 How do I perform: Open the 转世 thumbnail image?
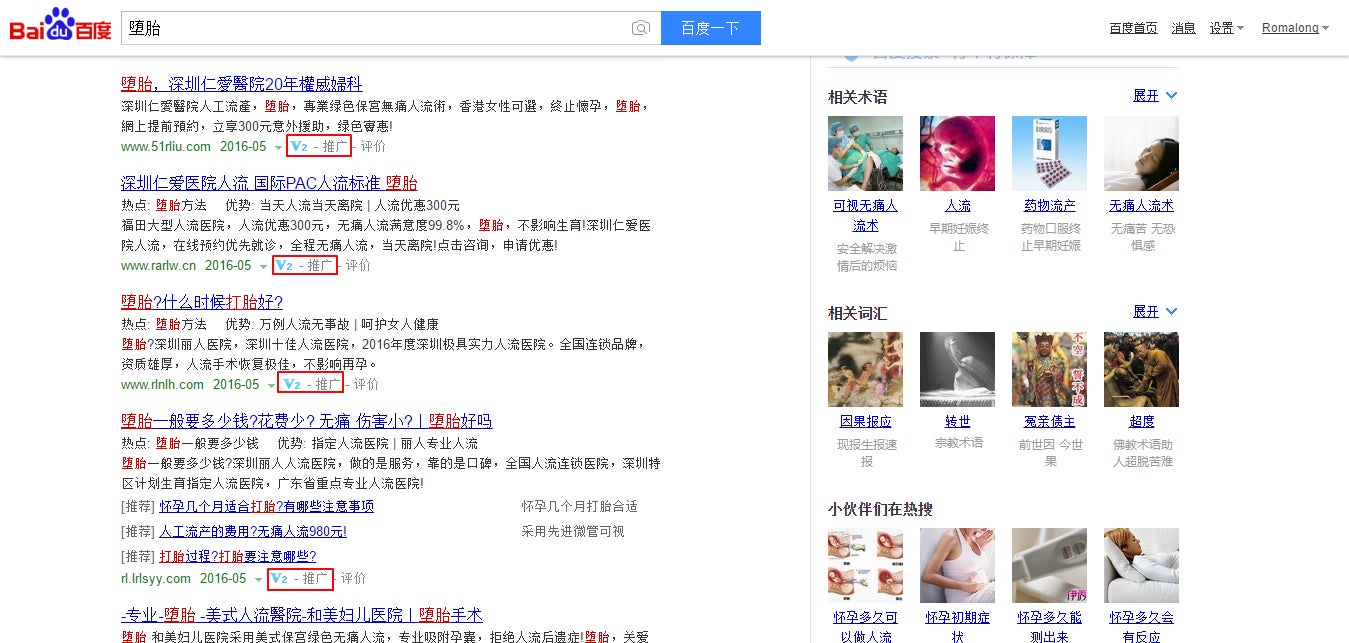957,369
